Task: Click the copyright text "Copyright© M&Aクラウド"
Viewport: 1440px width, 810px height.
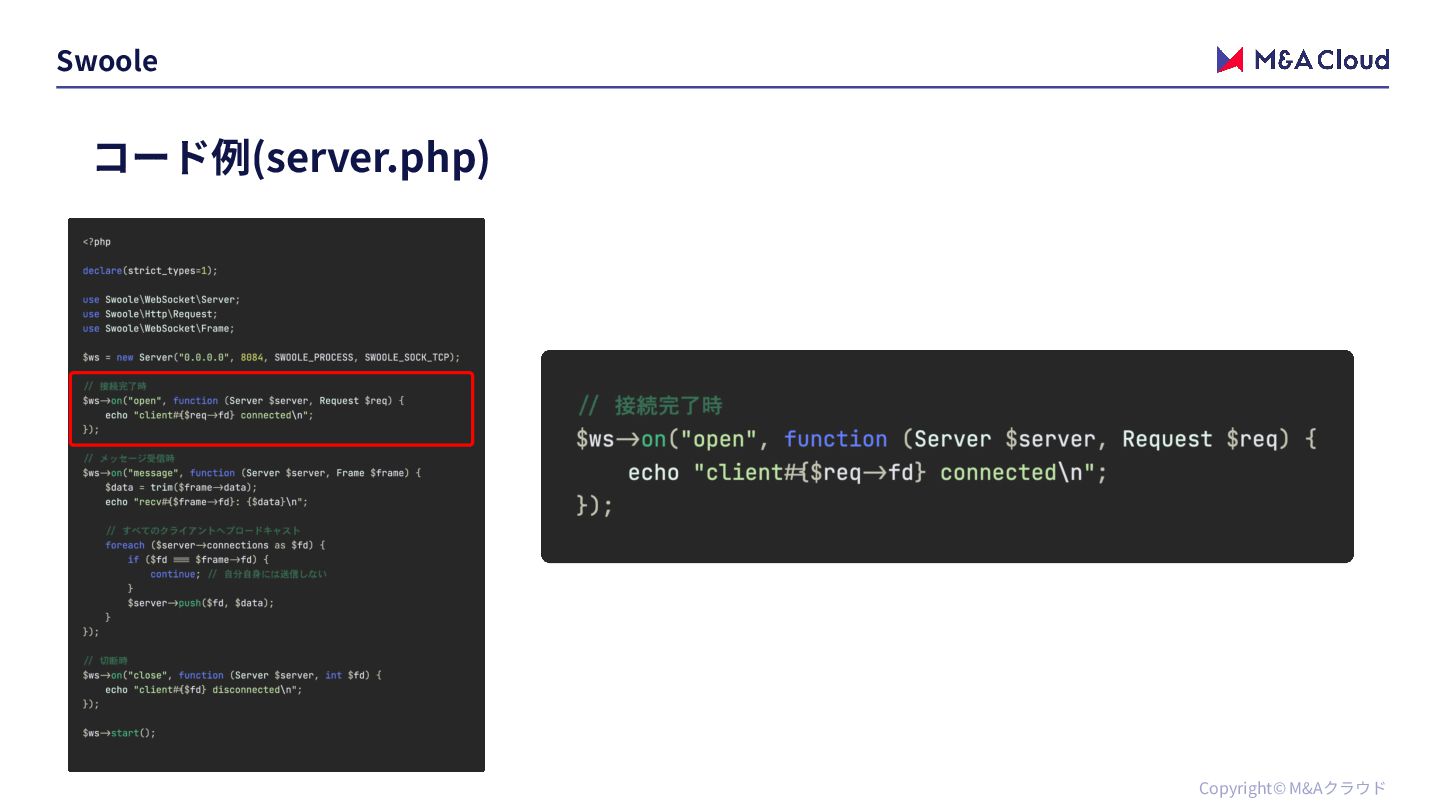Action: [x=1292, y=788]
